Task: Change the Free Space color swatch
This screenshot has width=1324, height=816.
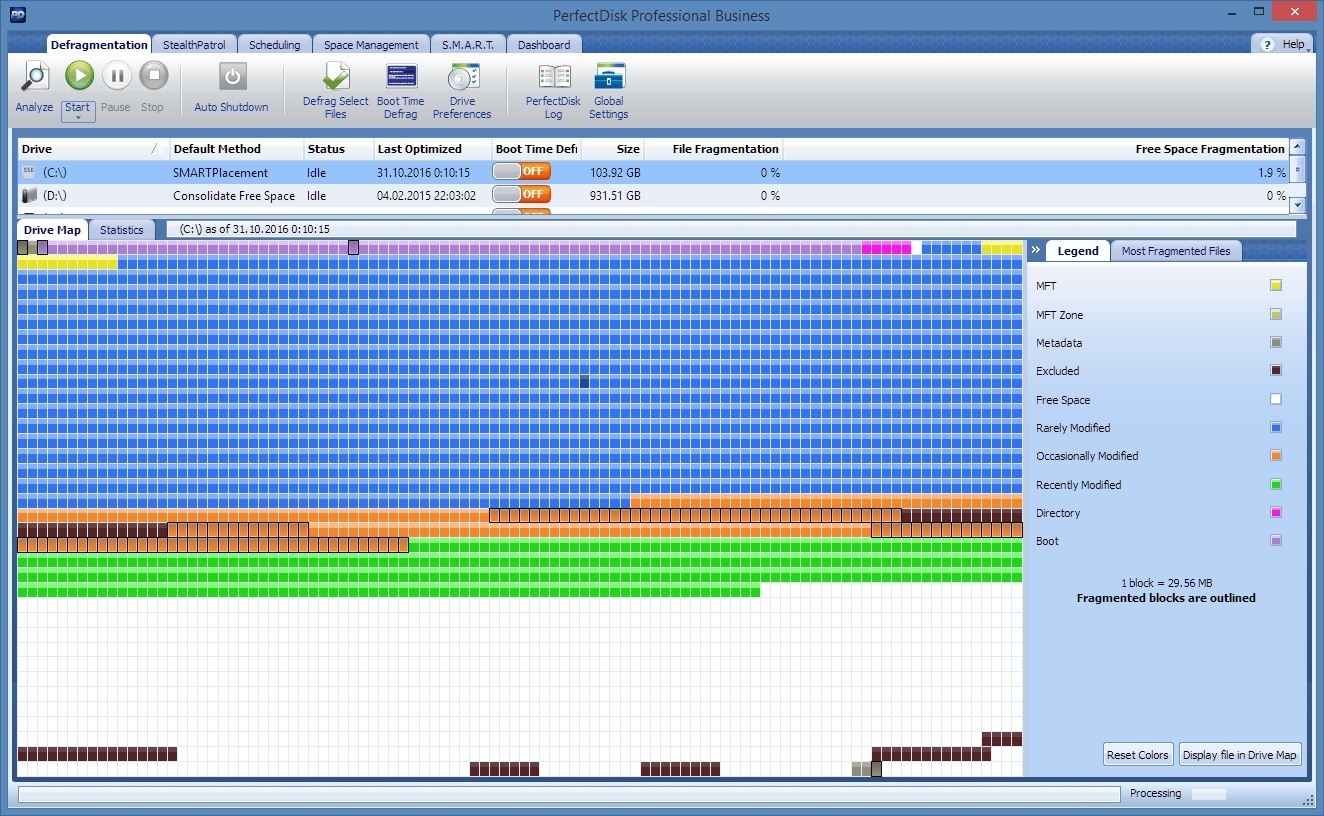Action: coord(1275,399)
